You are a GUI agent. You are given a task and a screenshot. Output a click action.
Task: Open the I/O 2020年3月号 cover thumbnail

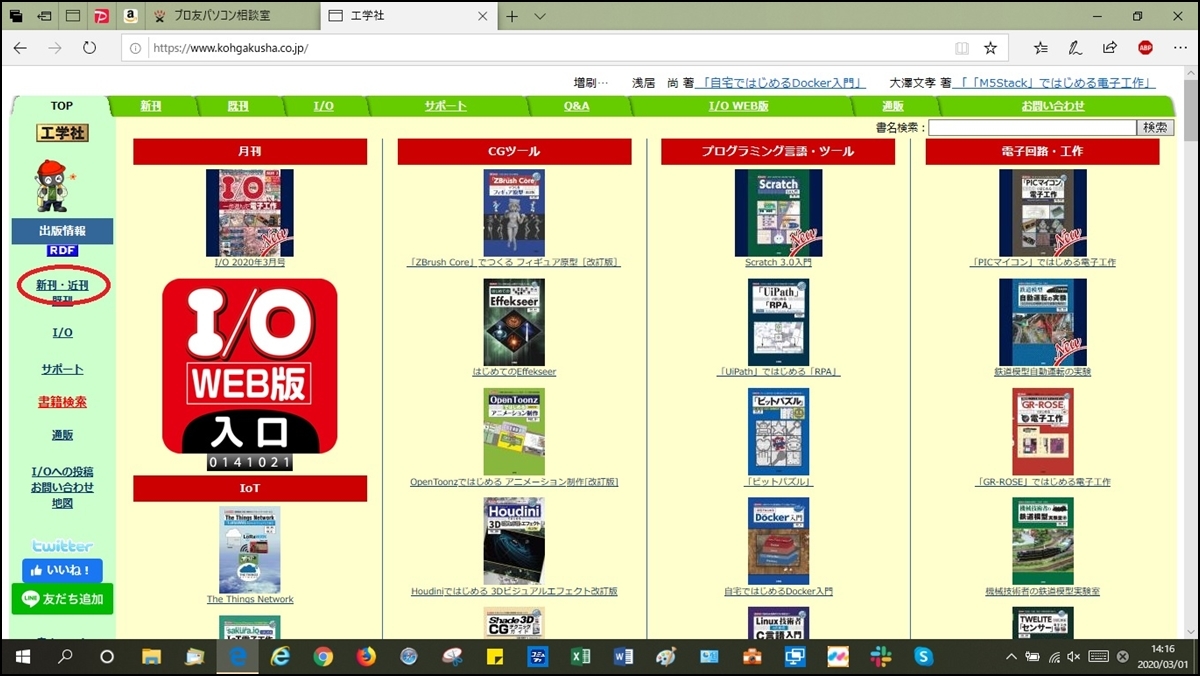tap(249, 212)
